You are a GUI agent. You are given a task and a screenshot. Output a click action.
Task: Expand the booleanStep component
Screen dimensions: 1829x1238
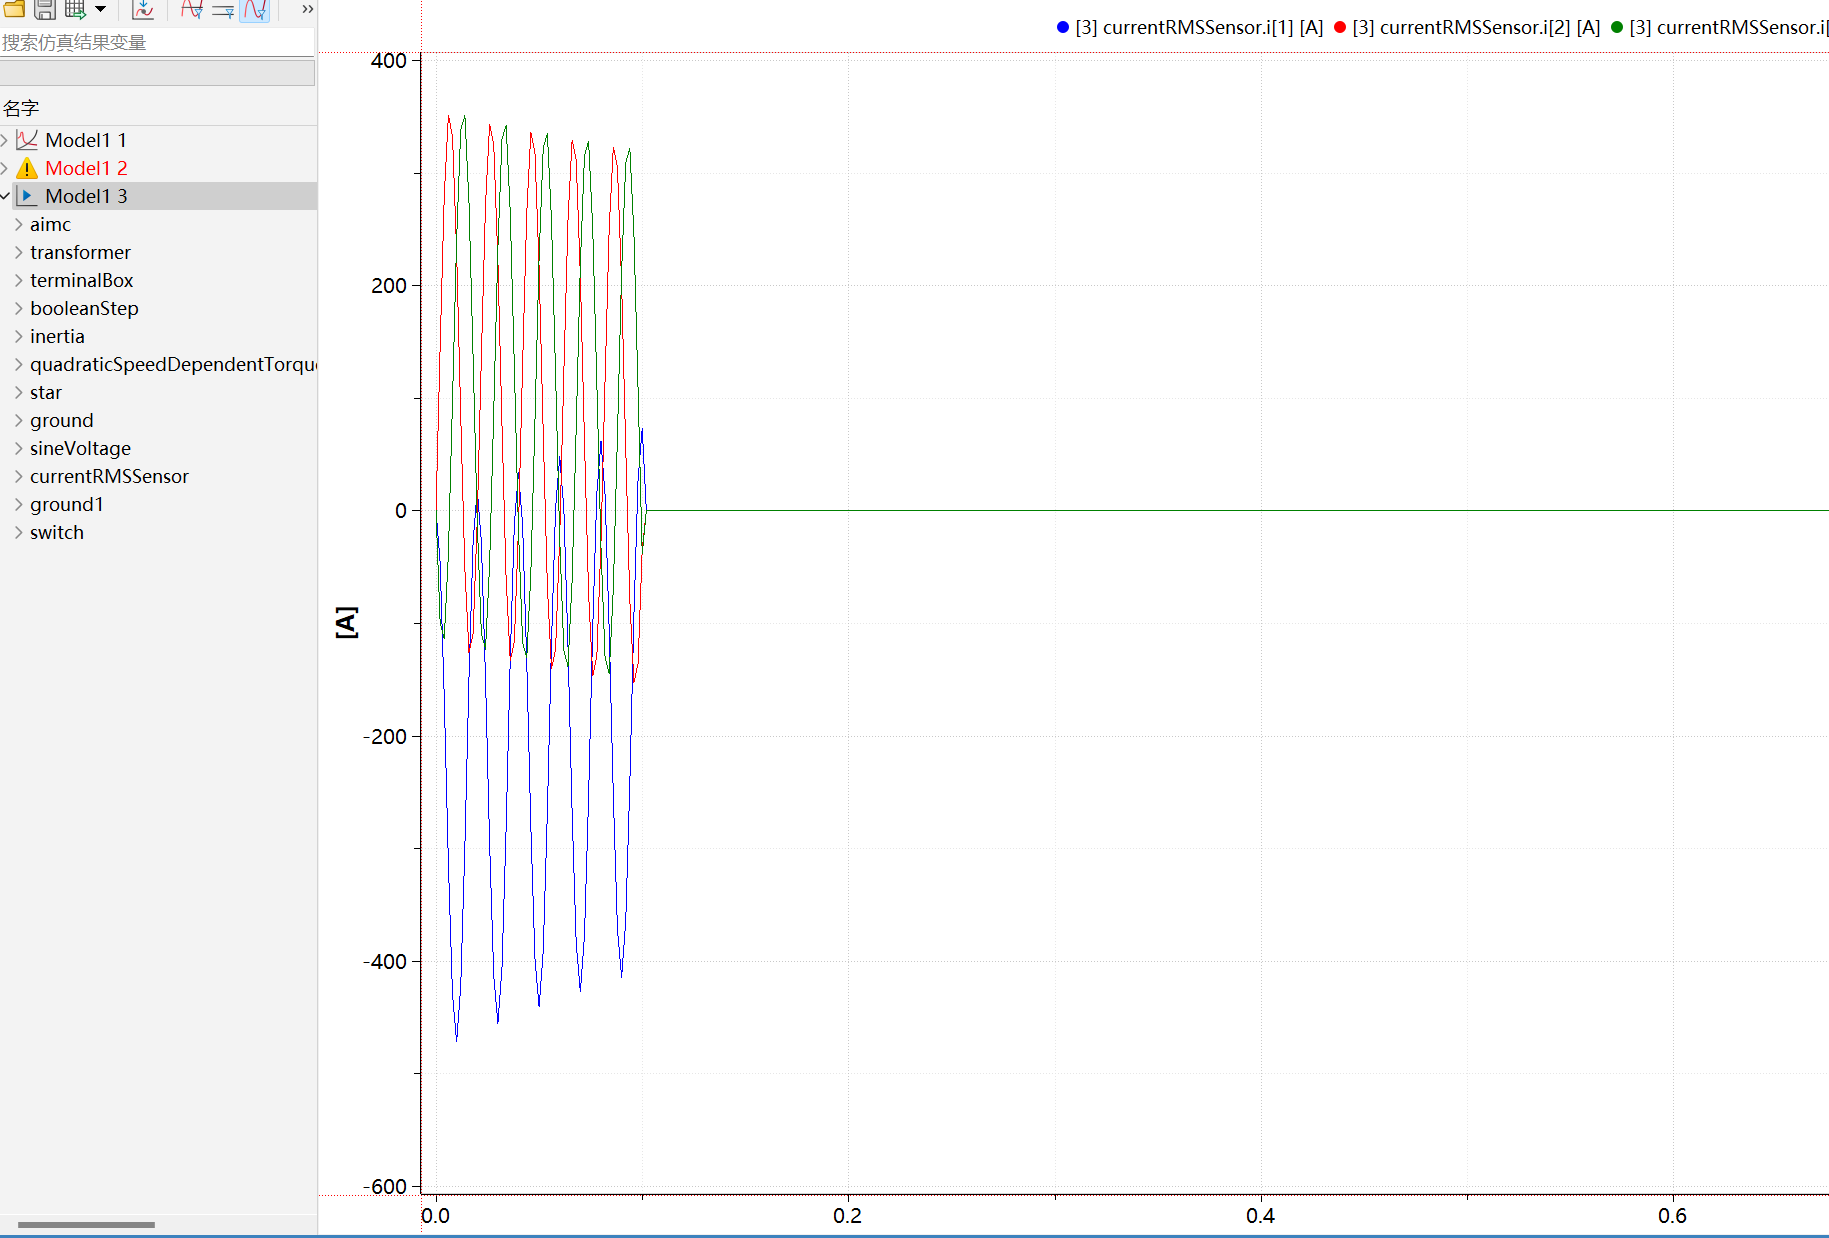[19, 308]
